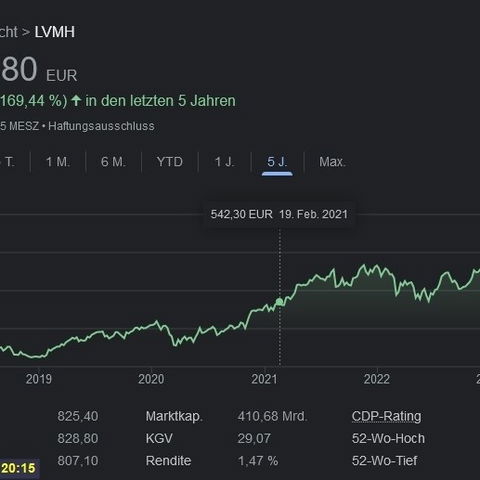Click the 807,10 value
Viewport: 480px width, 480px height.
[78, 461]
